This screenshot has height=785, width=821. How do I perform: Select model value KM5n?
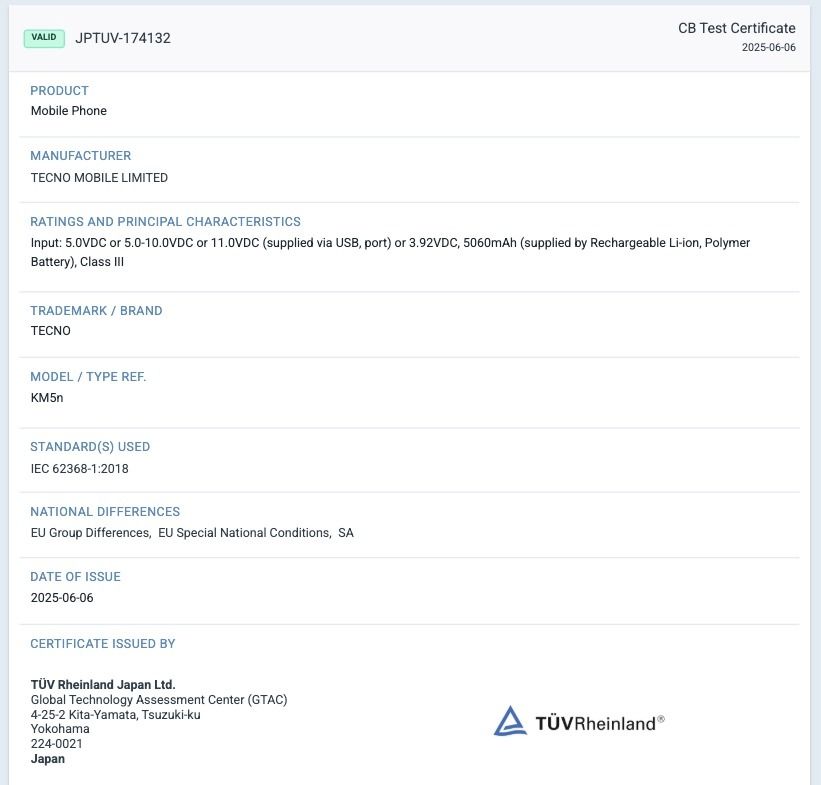[x=47, y=398]
